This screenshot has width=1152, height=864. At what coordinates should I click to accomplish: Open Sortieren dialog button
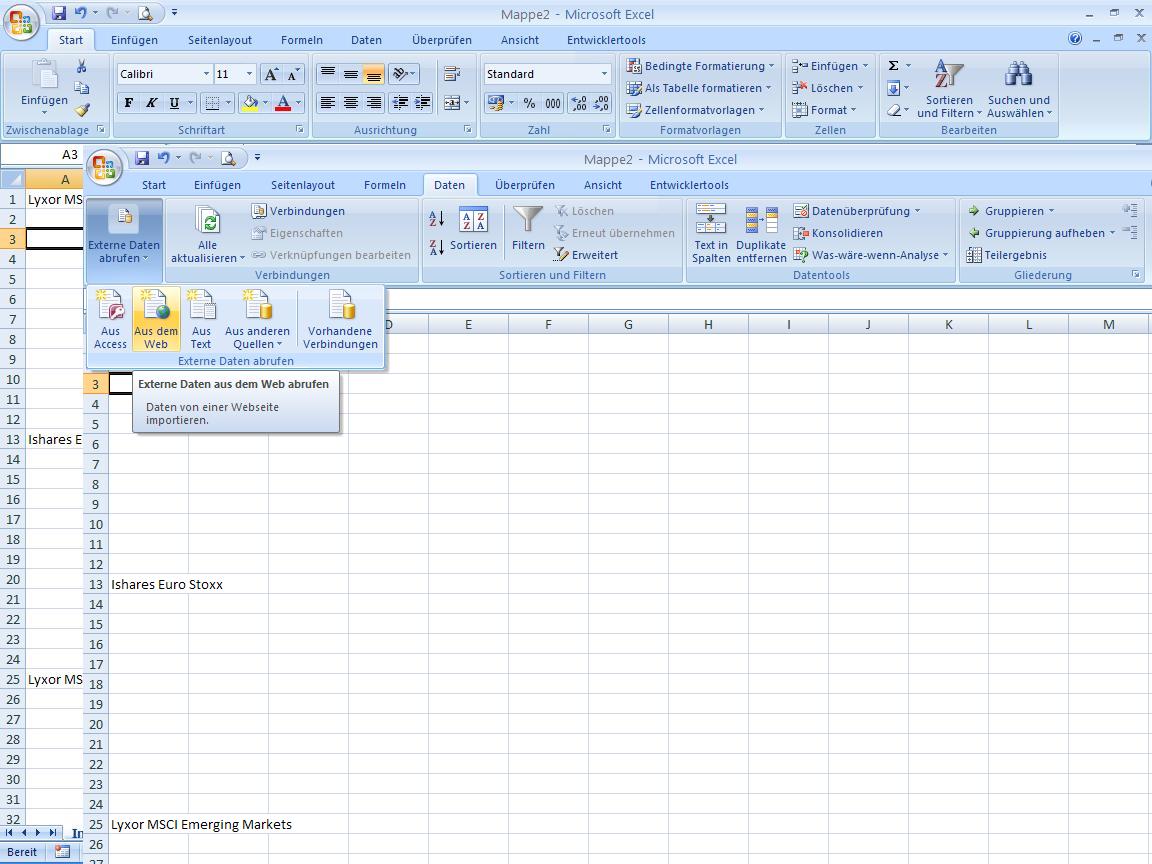473,229
